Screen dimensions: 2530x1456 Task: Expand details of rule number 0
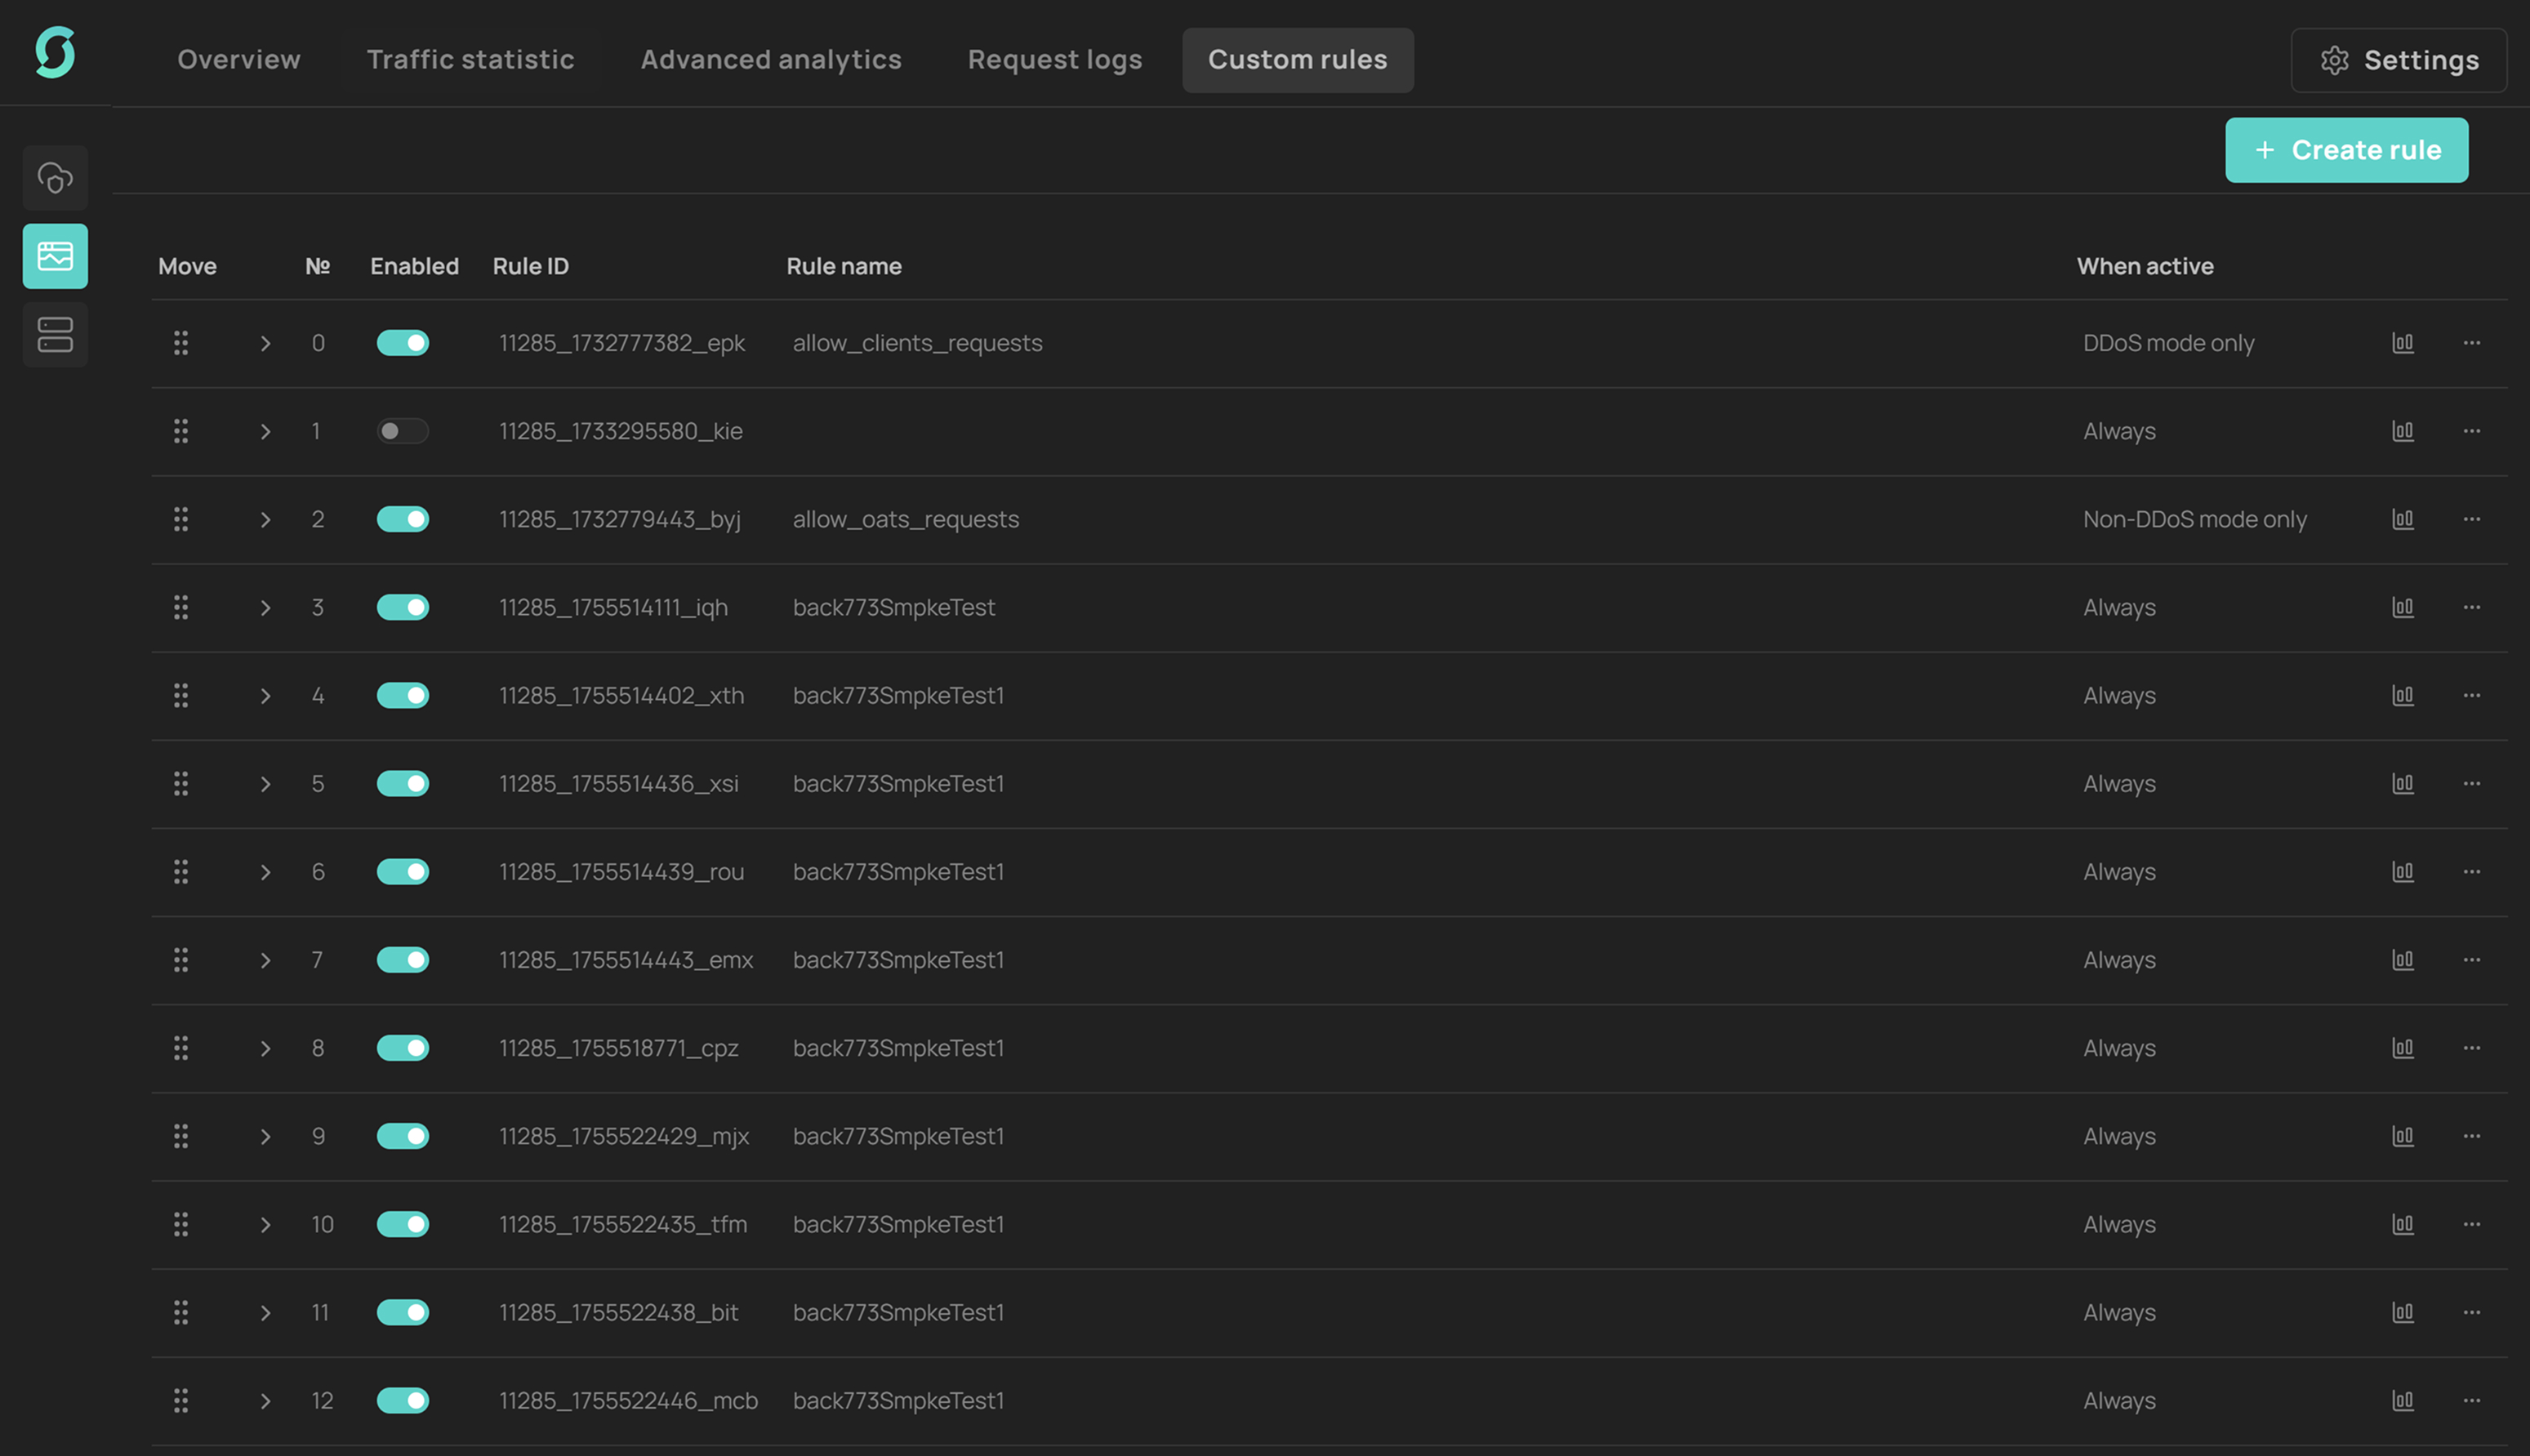[265, 343]
